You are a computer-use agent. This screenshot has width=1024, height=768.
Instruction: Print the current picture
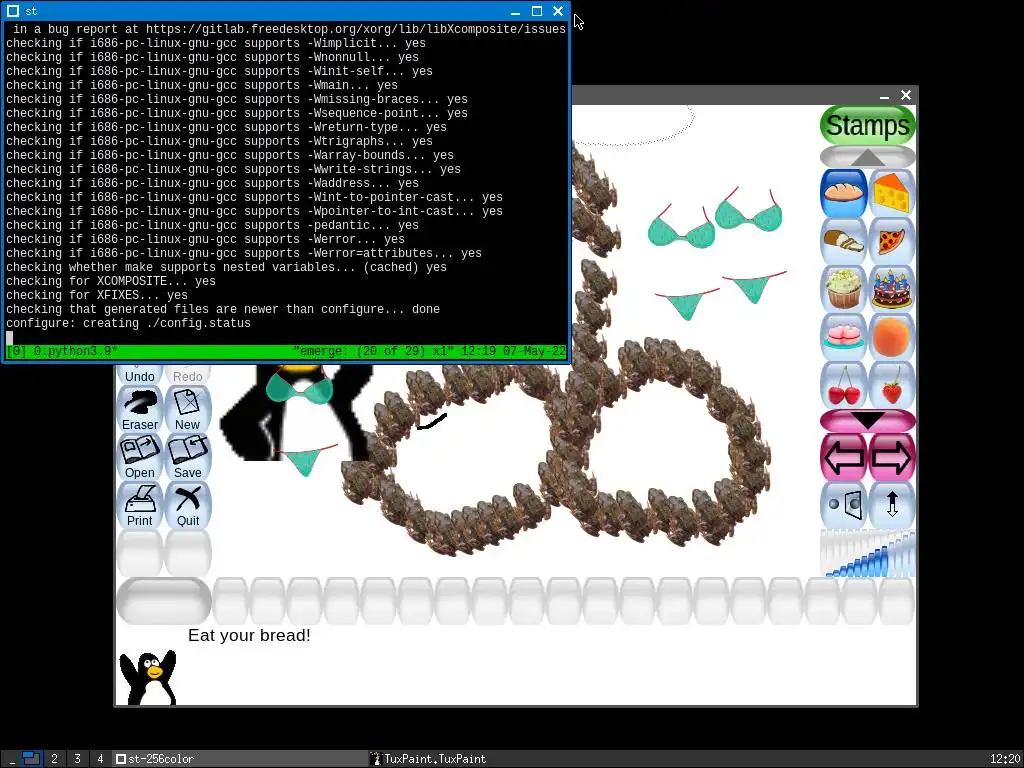140,505
